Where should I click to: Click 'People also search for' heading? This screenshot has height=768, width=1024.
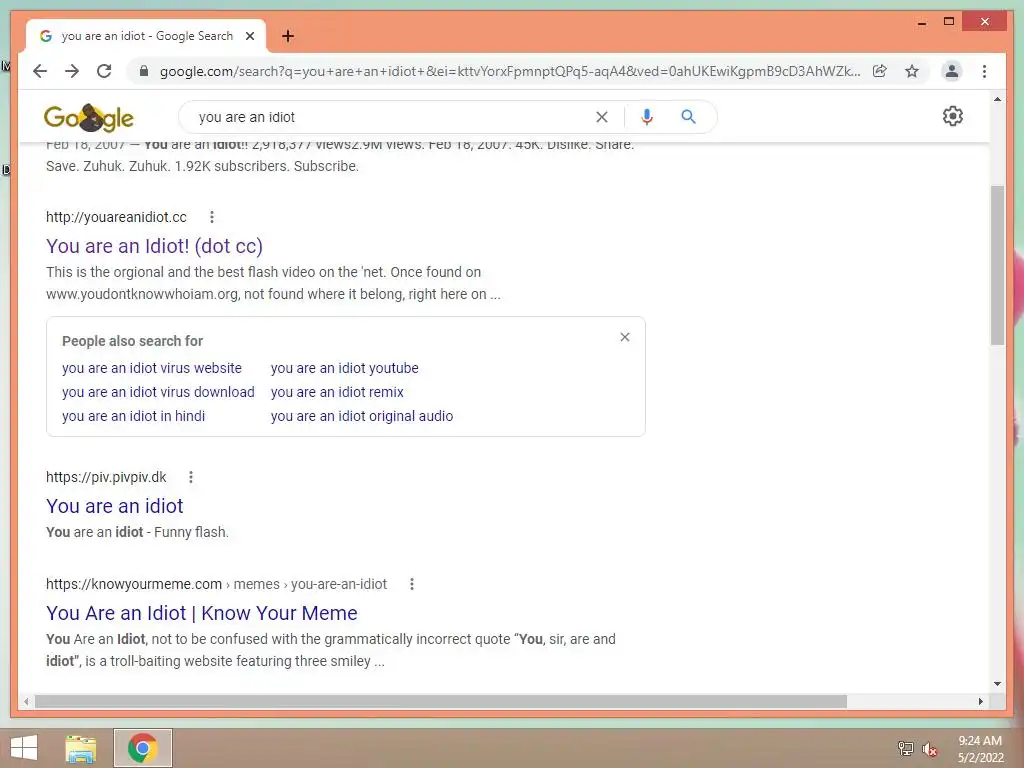pos(133,341)
